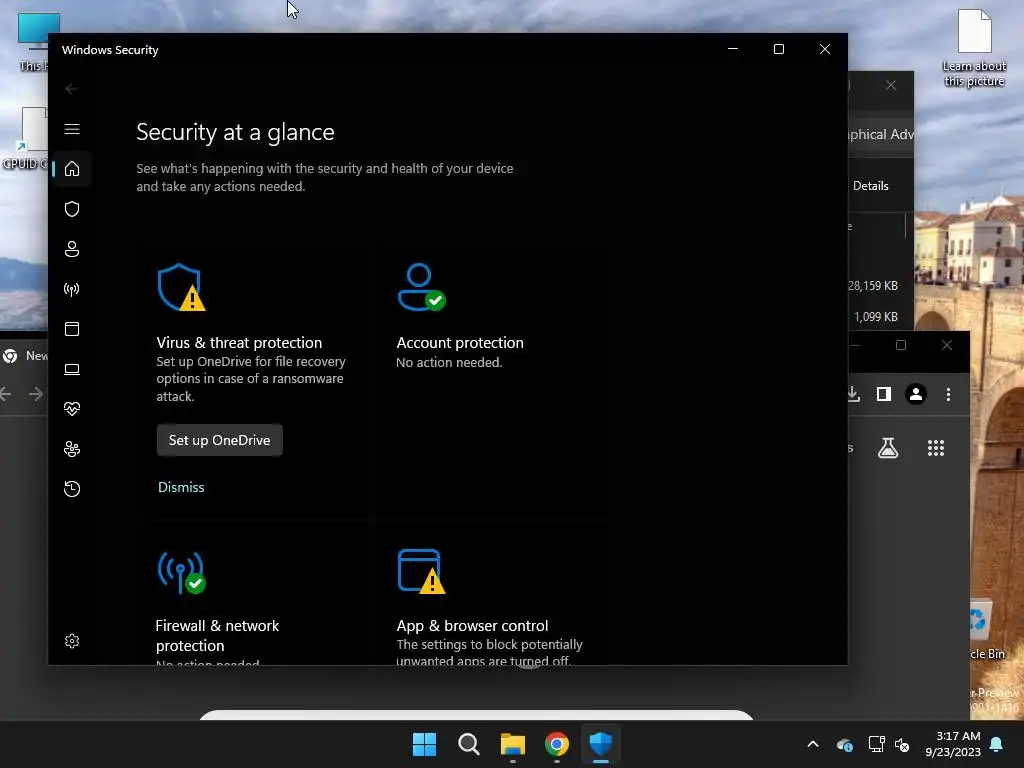1024x768 pixels.
Task: Click the Set up OneDrive button
Action: tap(219, 440)
